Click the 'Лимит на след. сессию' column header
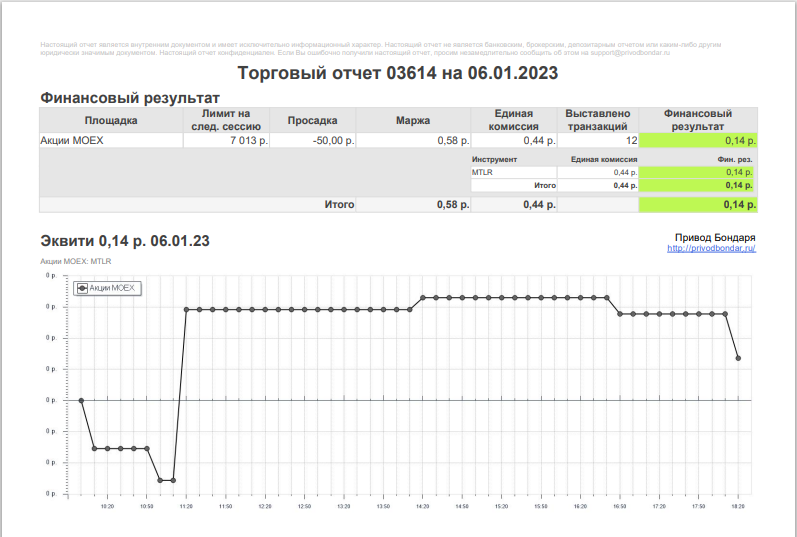This screenshot has height=537, width=797. point(226,120)
